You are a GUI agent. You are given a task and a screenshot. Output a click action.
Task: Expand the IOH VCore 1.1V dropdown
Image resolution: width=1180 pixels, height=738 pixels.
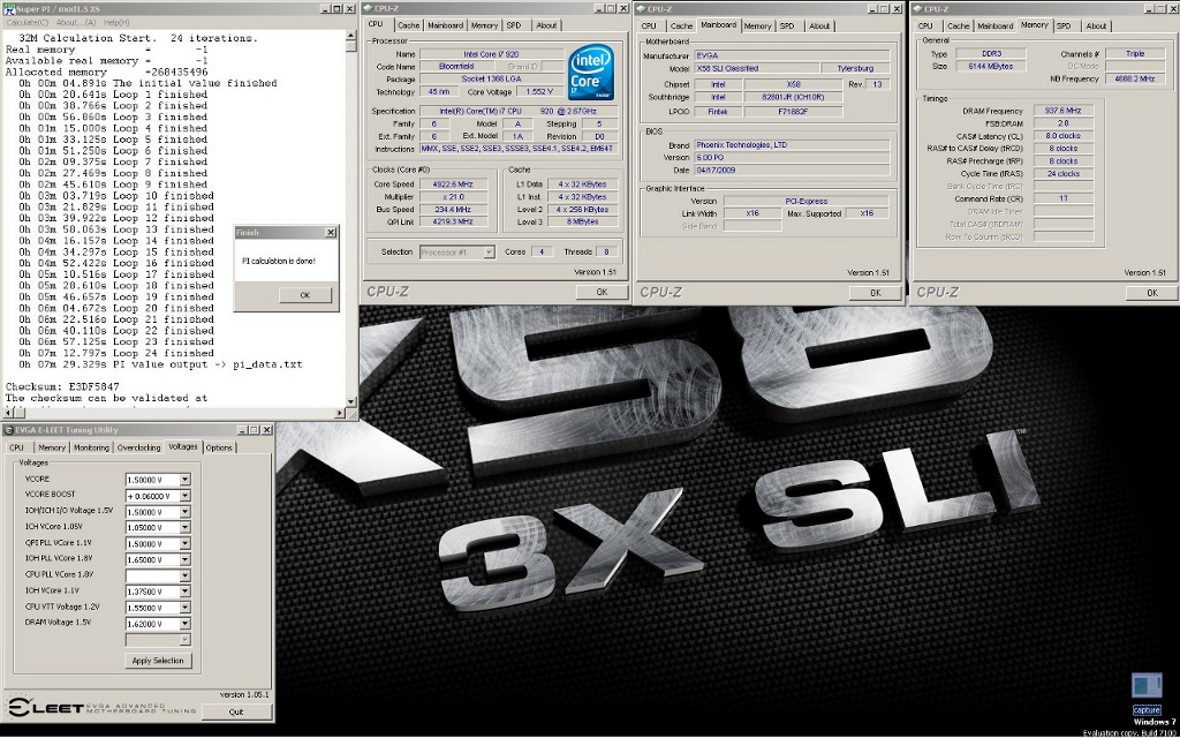pos(185,591)
